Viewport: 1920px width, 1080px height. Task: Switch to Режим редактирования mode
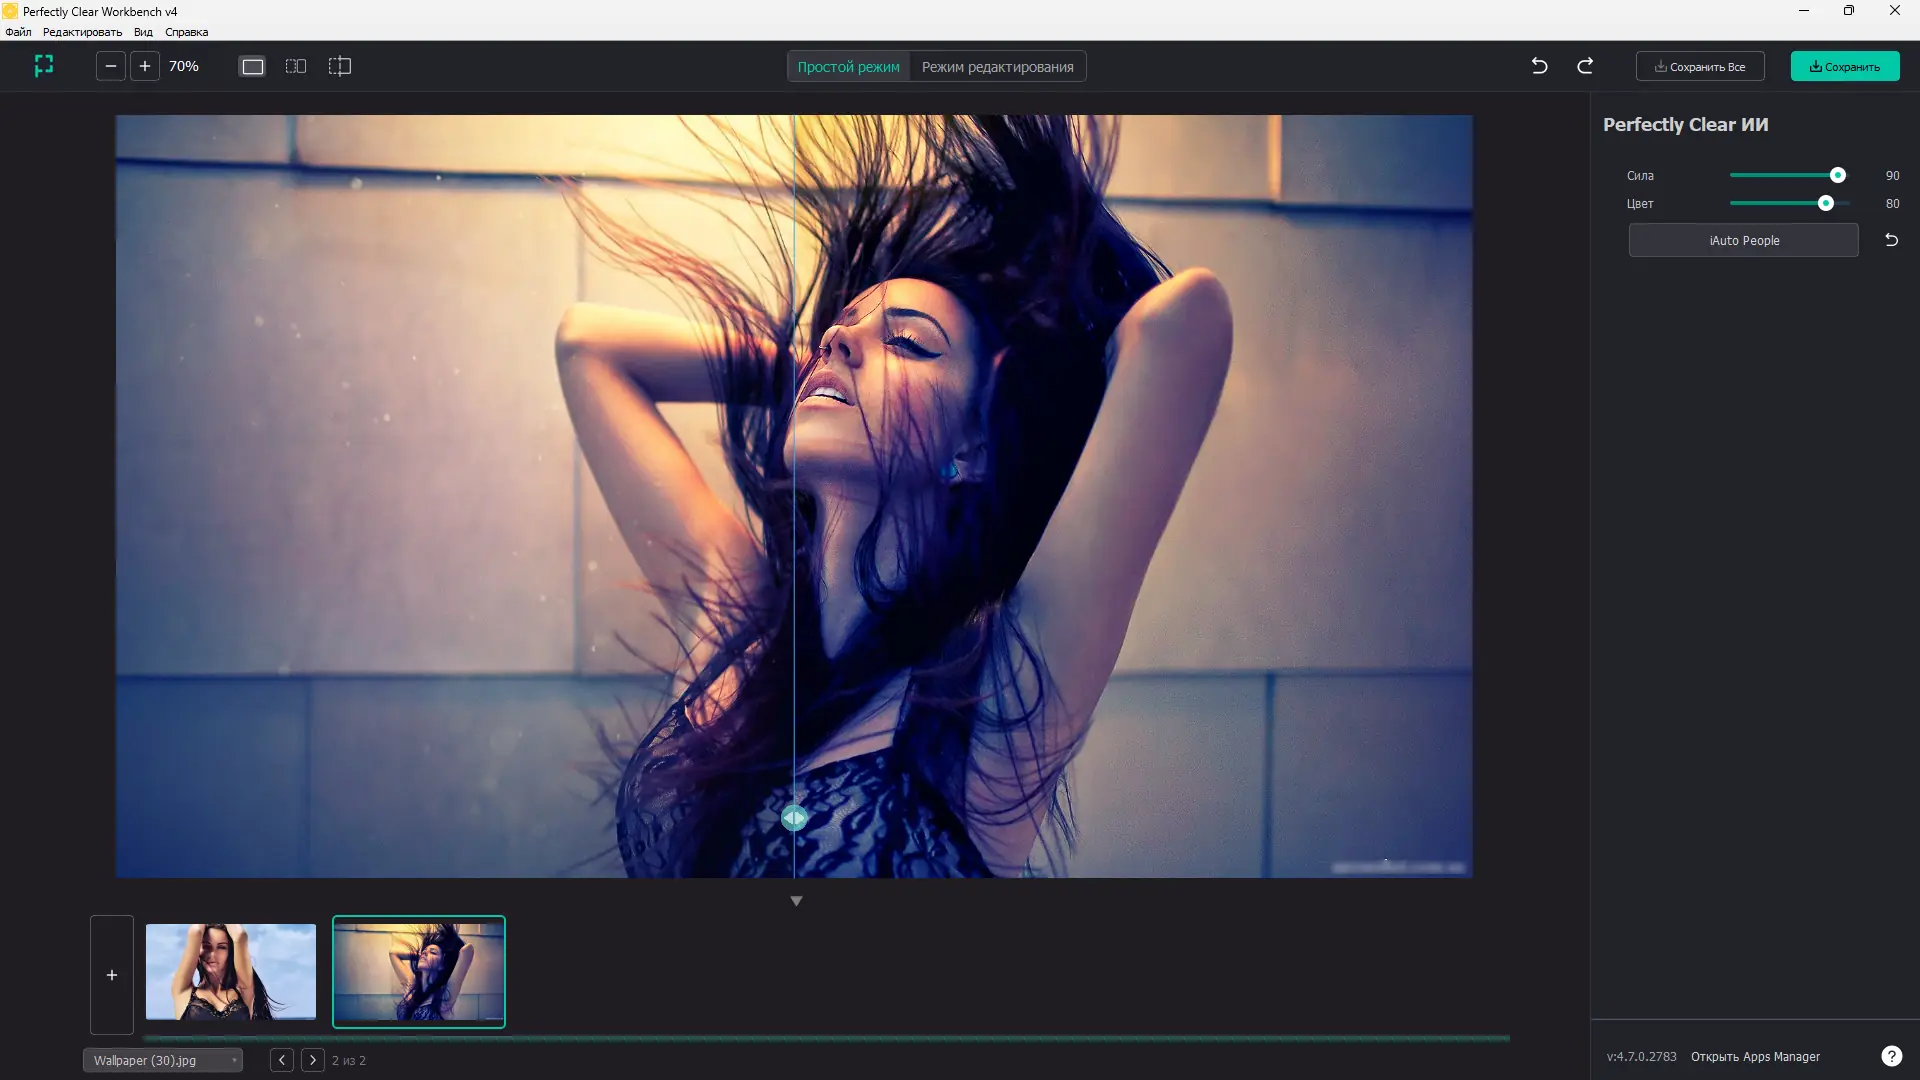point(997,67)
